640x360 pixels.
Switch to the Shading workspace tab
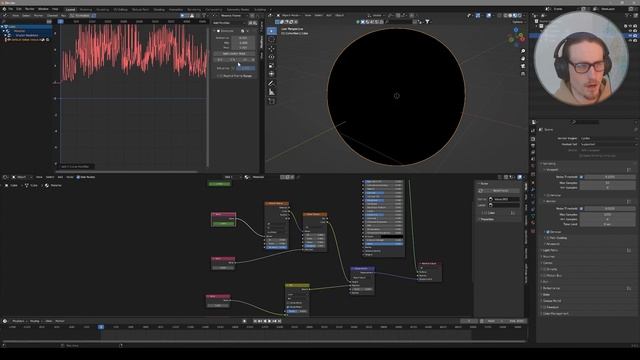pos(159,9)
